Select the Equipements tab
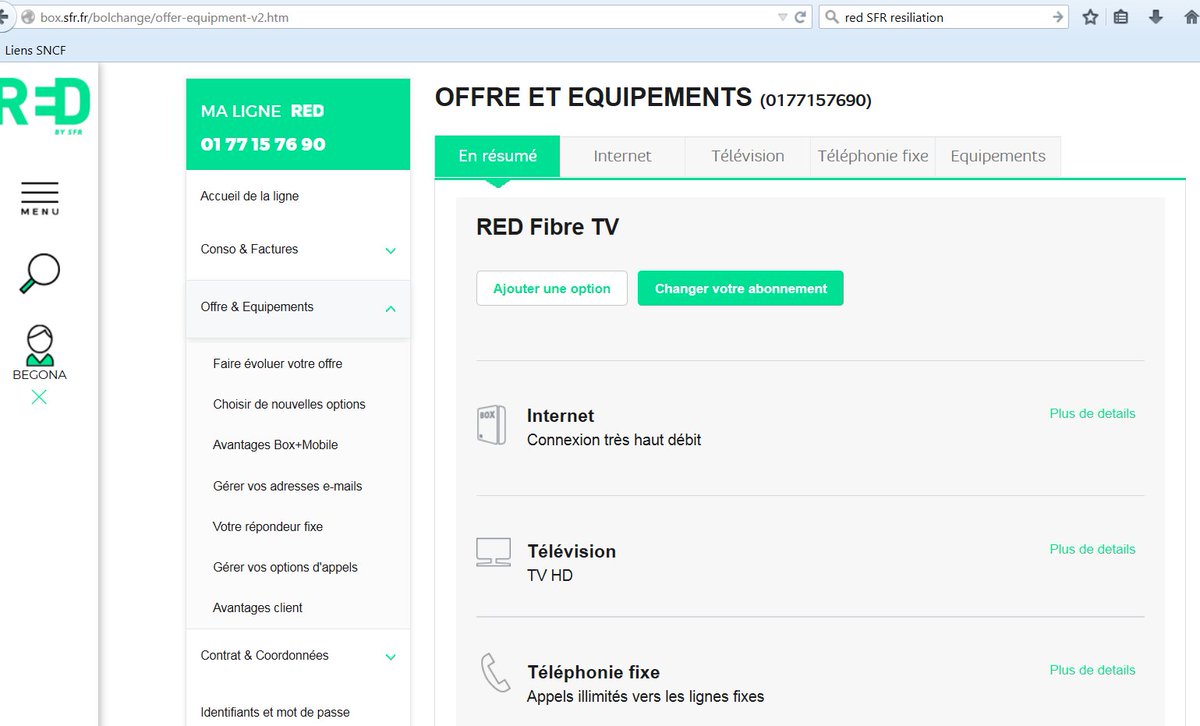Viewport: 1200px width, 726px height. point(998,156)
